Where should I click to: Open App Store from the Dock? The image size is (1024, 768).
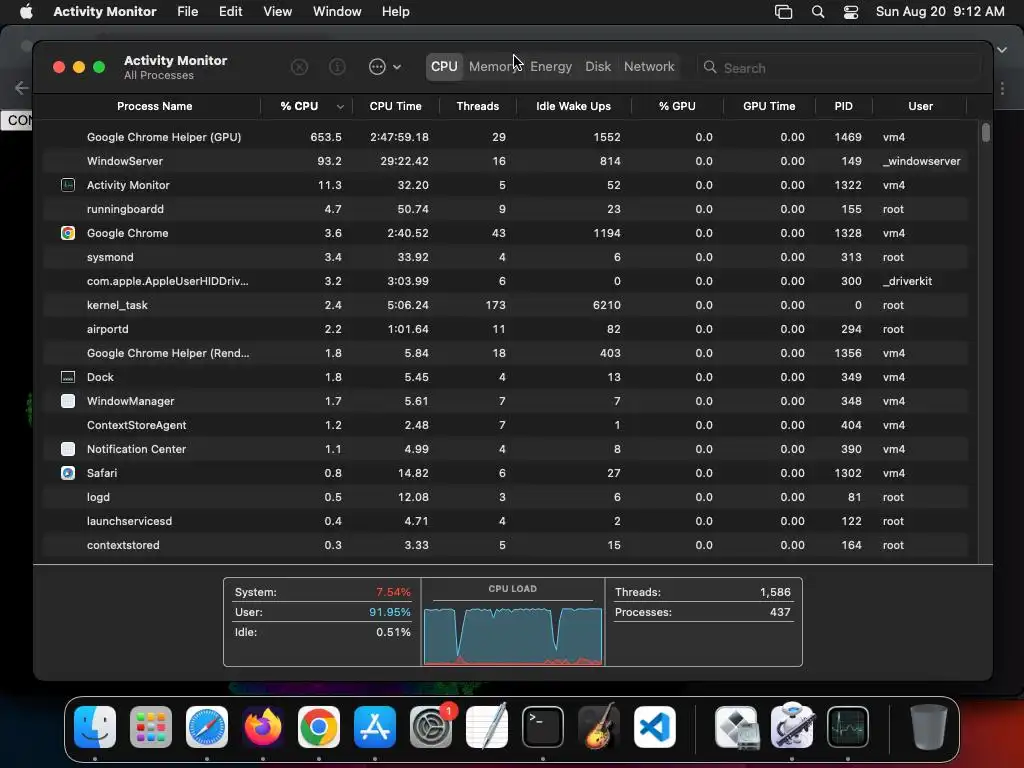click(x=375, y=727)
